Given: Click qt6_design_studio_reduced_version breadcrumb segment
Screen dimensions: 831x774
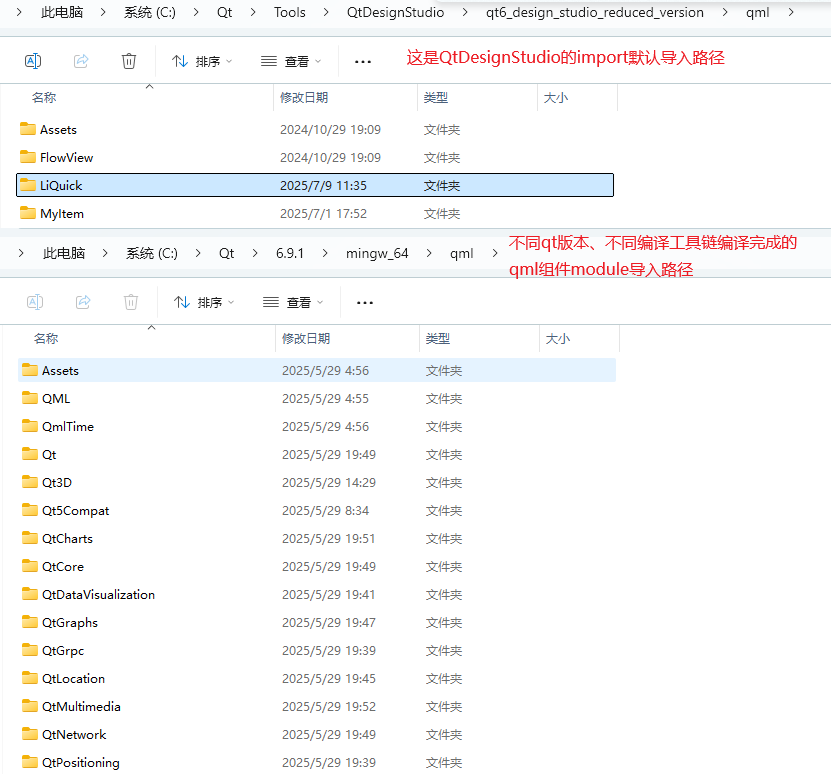Looking at the screenshot, I should click(x=595, y=12).
